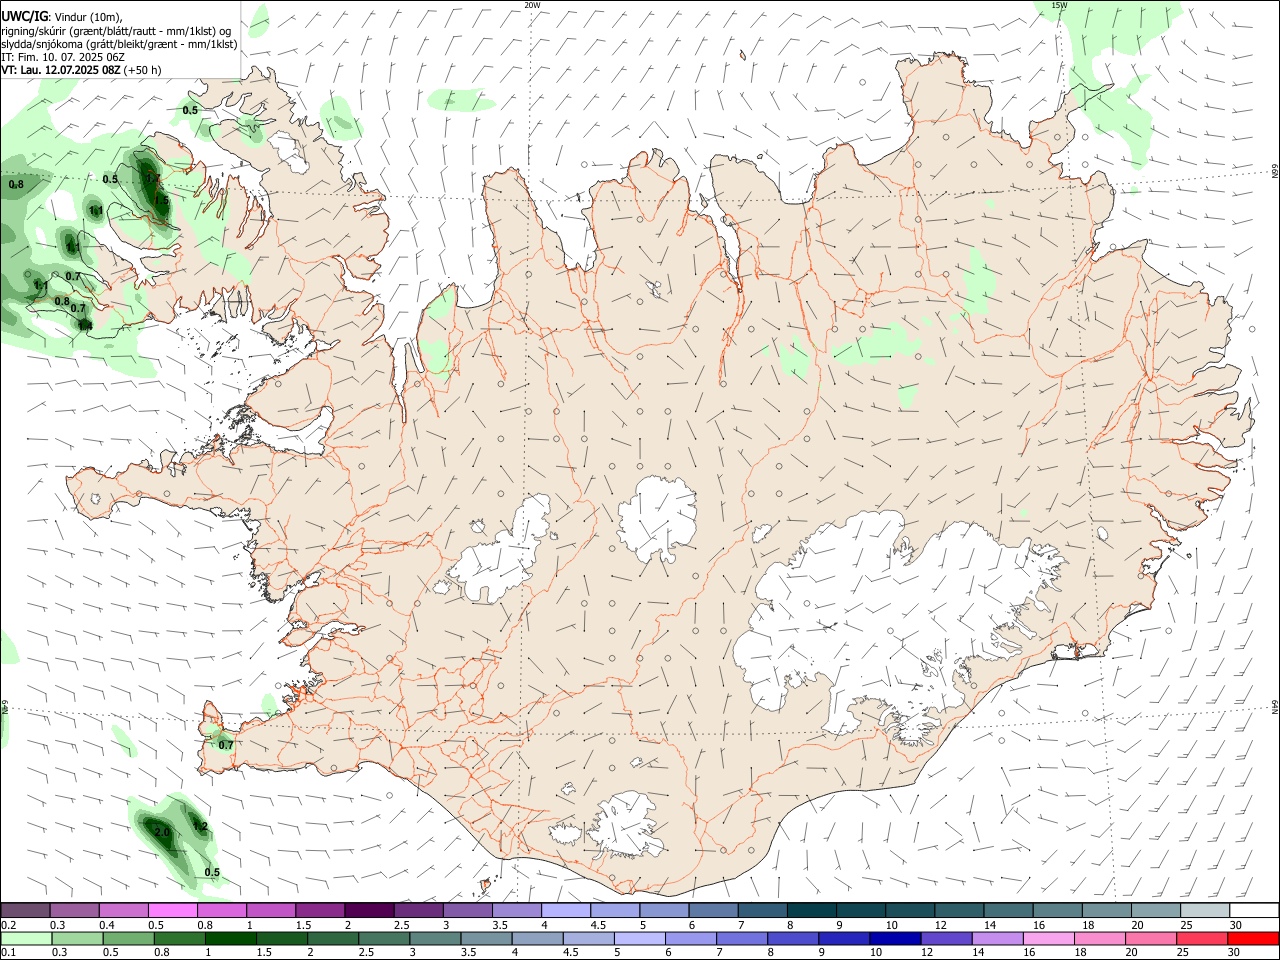This screenshot has height=960, width=1280.
Task: Pick the light lavender swatch labeled 4 in upper legend
Action: click(566, 910)
